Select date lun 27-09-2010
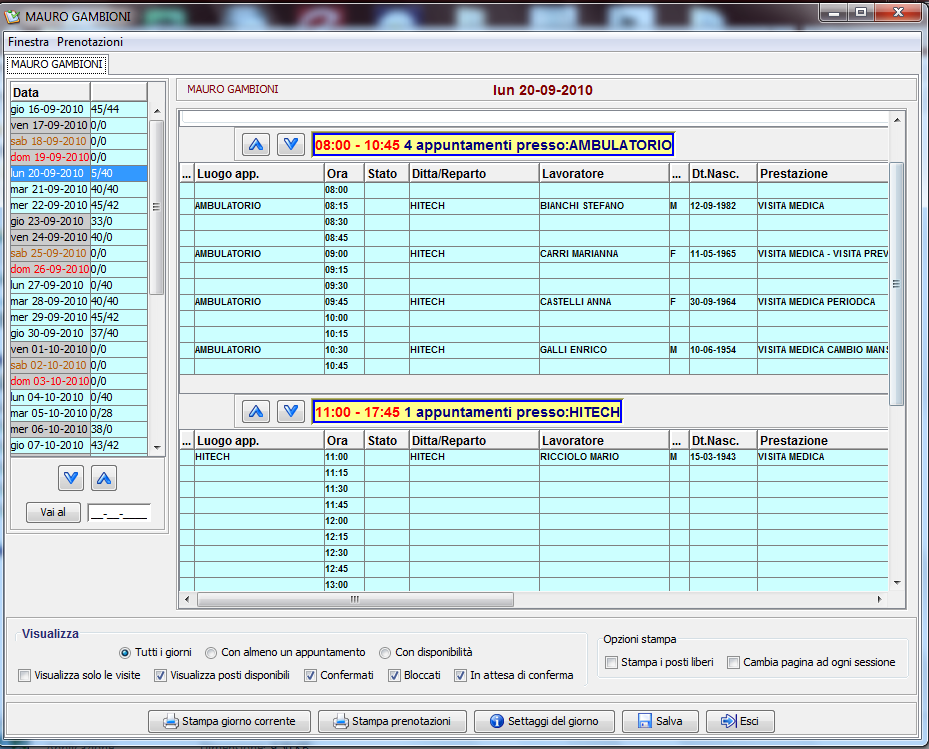This screenshot has height=749, width=929. pyautogui.click(x=79, y=285)
